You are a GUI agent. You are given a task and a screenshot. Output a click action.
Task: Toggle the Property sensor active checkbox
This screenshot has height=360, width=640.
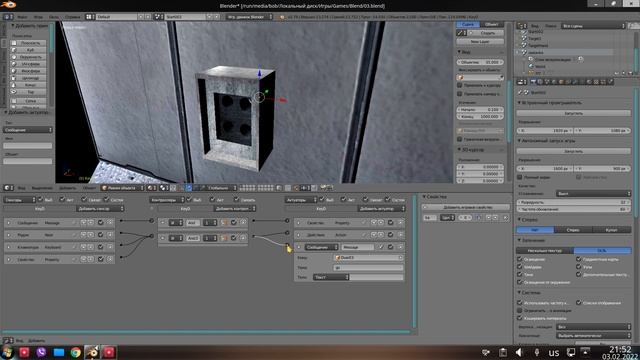coord(100,259)
